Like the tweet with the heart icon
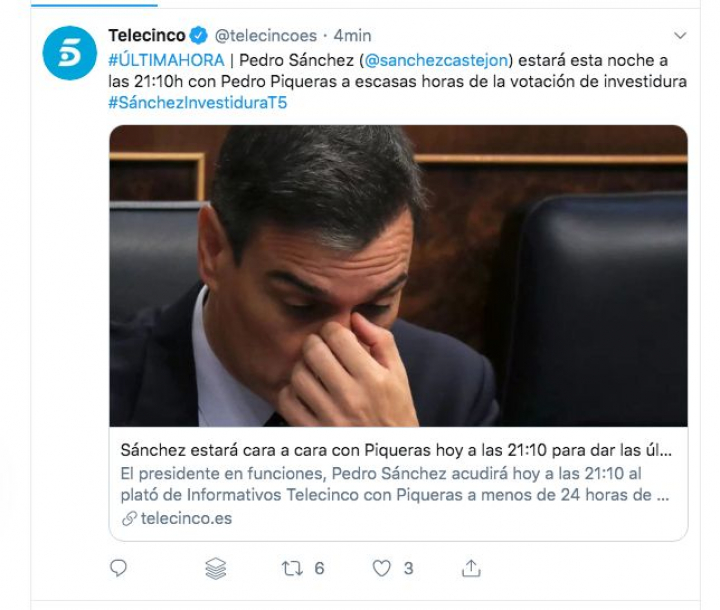The height and width of the screenshot is (610, 720). pyautogui.click(x=381, y=569)
